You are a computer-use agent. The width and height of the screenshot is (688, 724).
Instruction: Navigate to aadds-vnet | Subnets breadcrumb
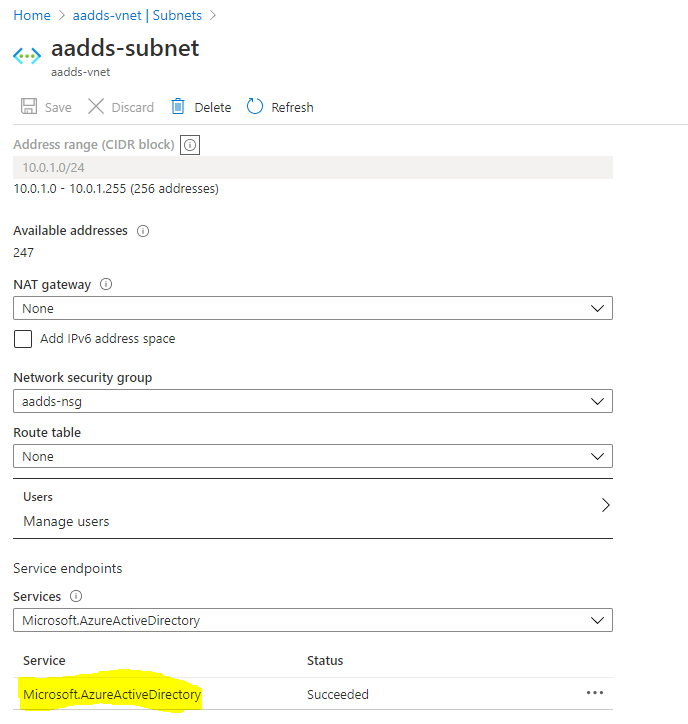coord(137,15)
